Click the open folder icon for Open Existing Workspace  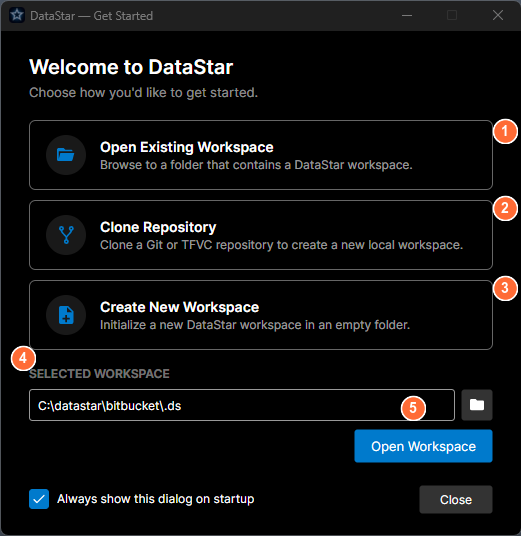66,155
